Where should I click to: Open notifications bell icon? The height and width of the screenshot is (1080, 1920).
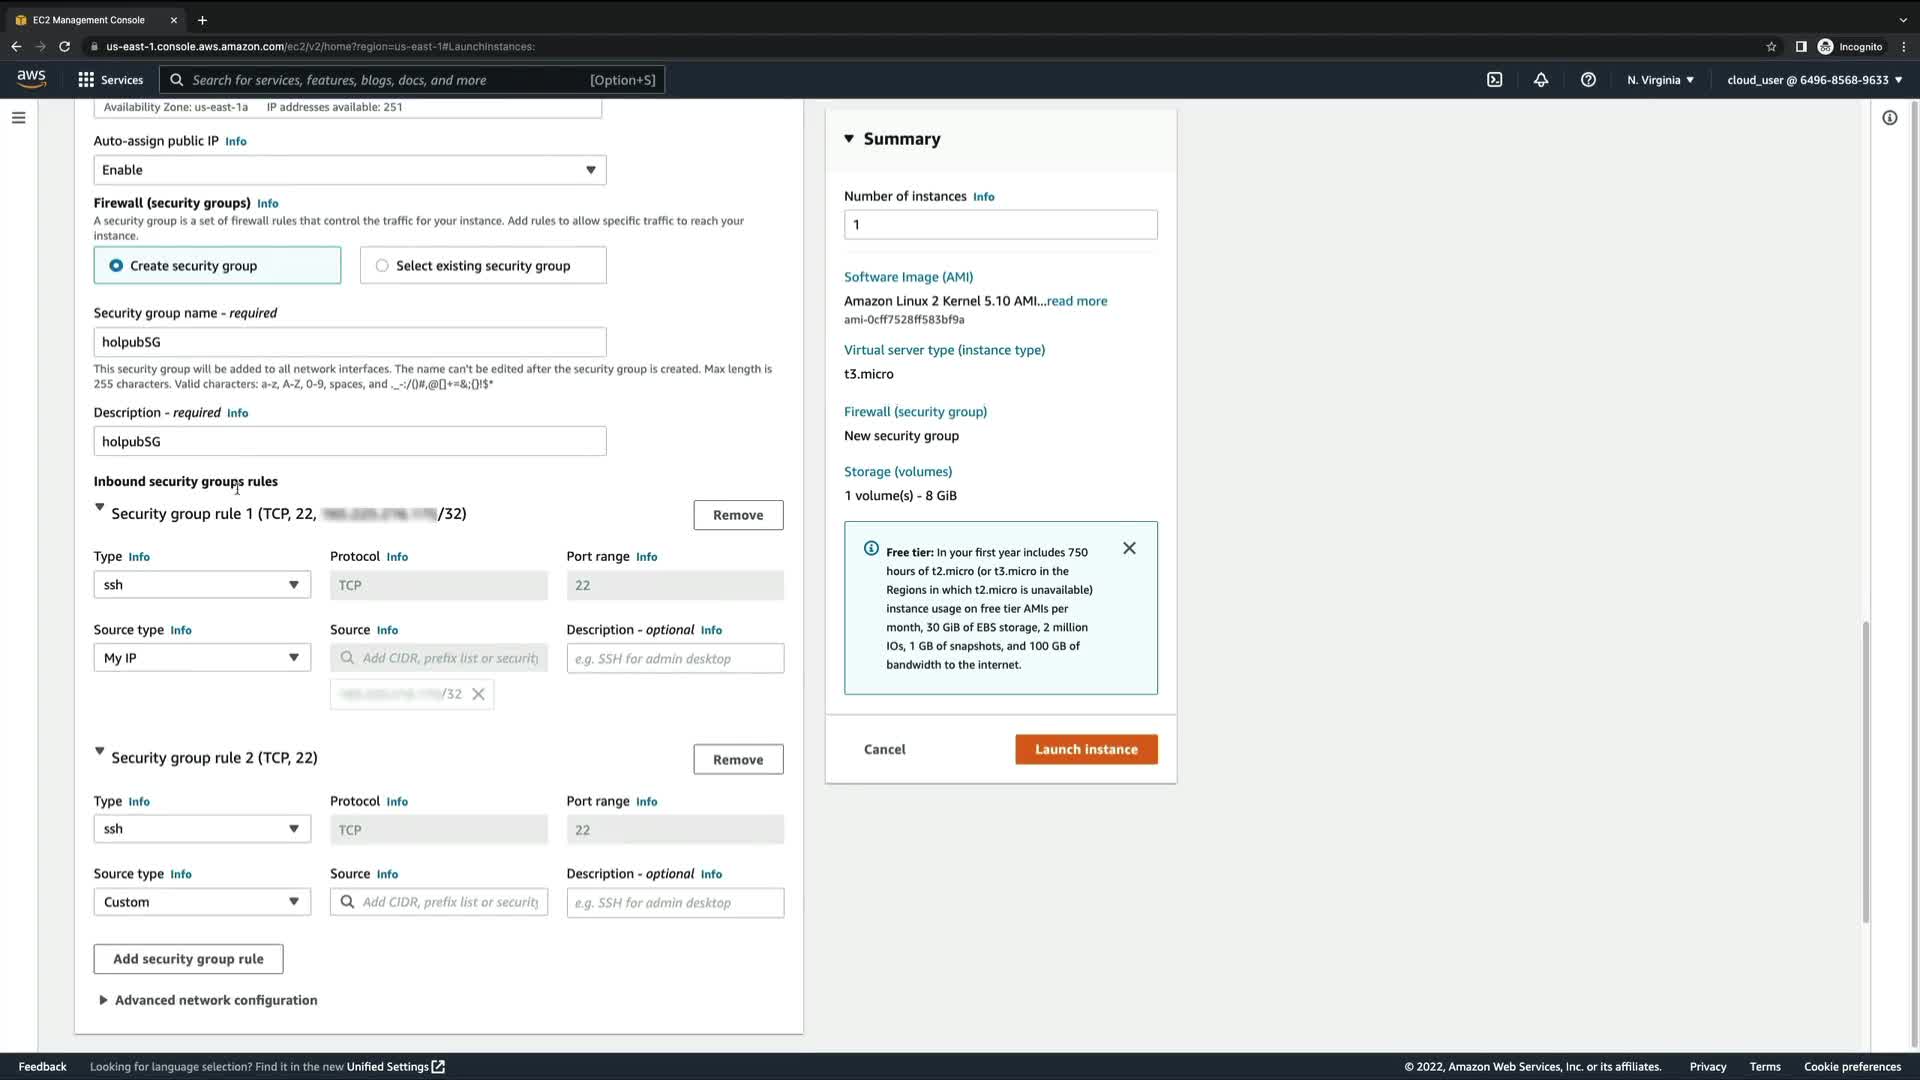[1541, 80]
